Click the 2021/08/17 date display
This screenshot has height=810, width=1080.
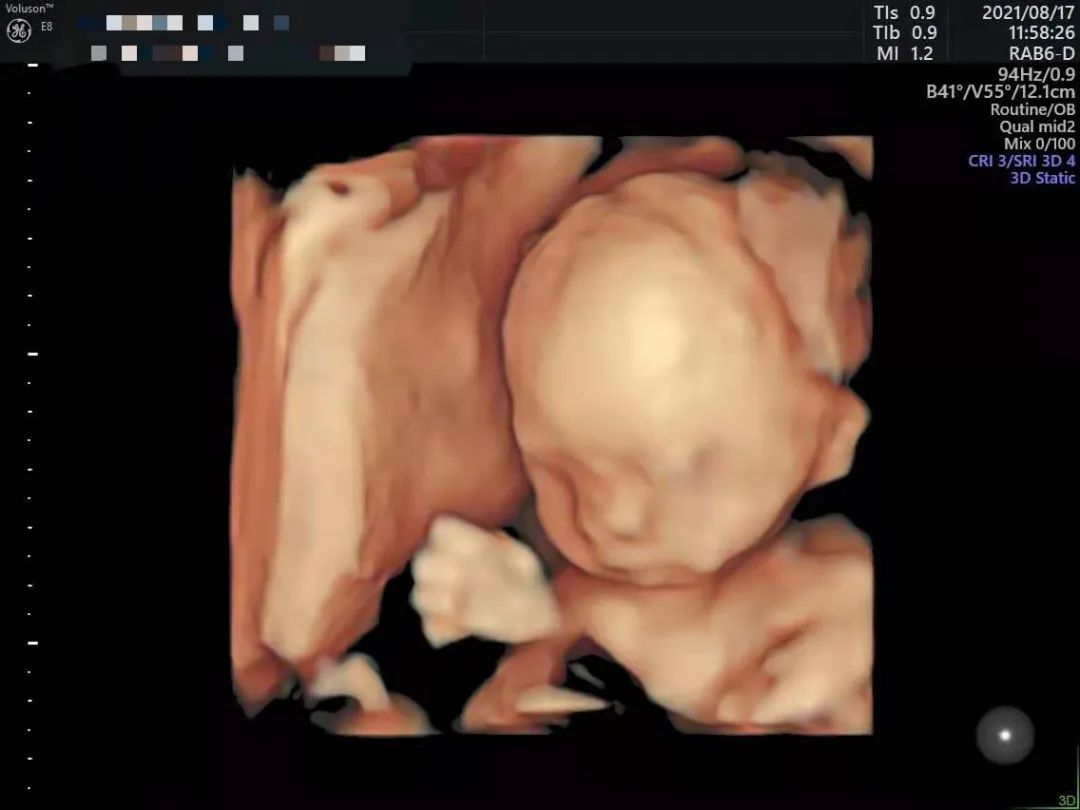(x=1029, y=13)
